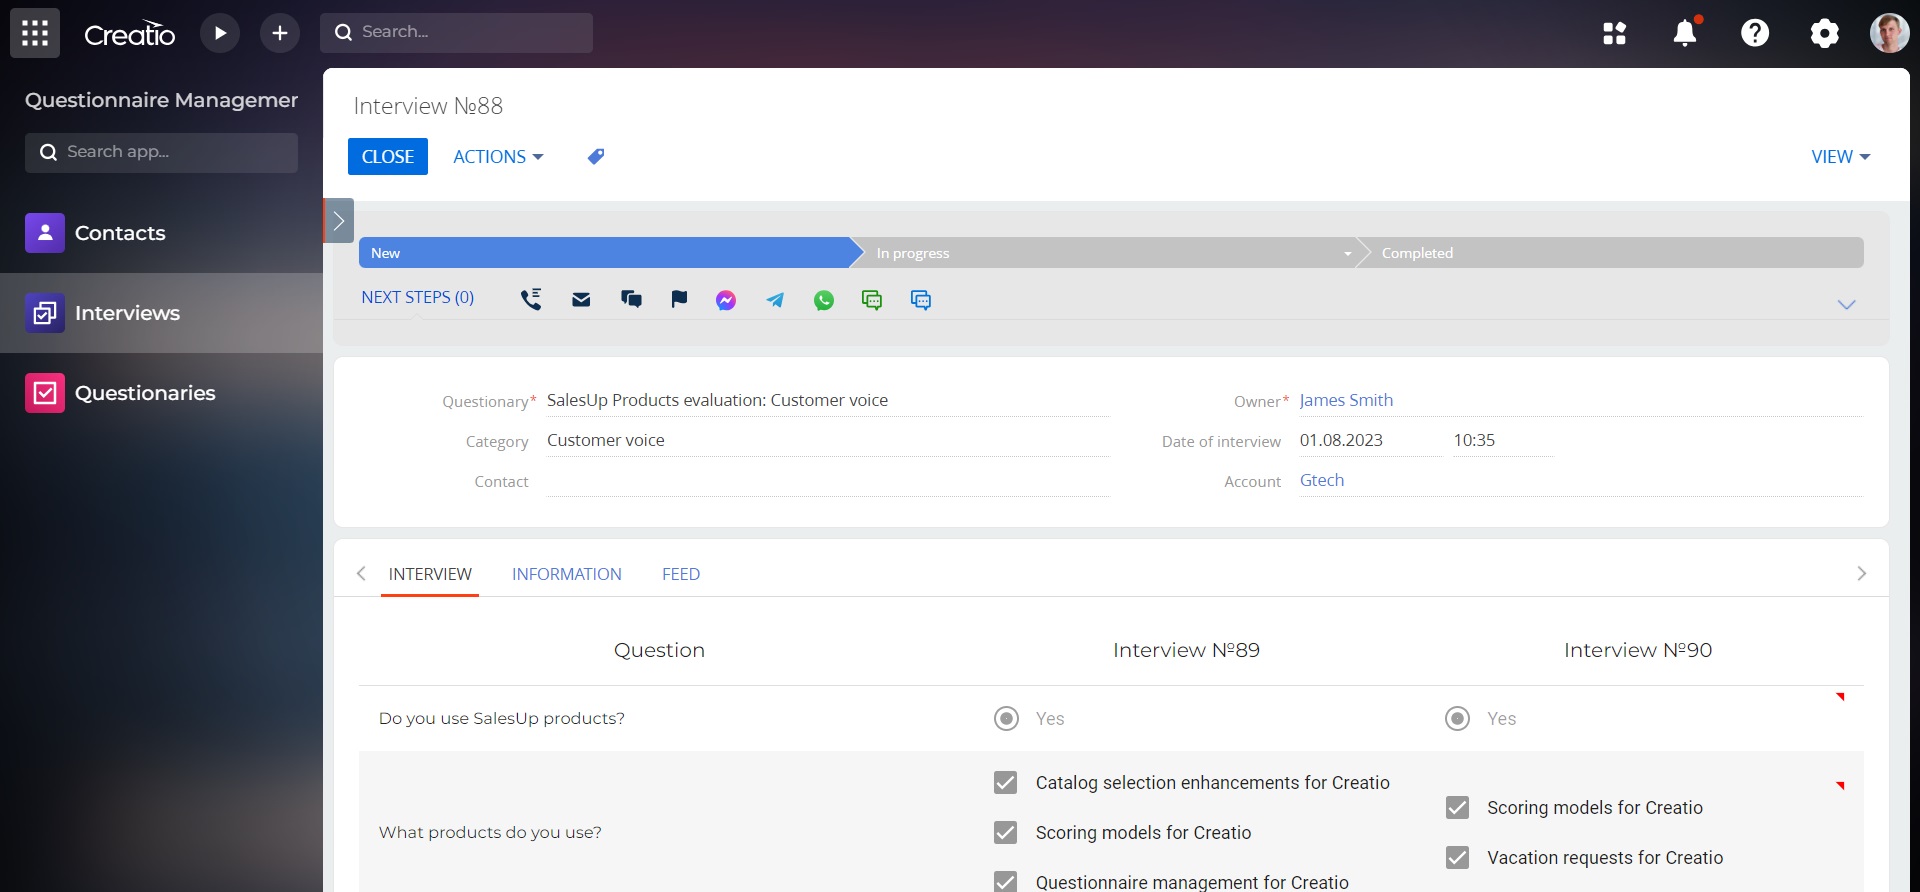Image resolution: width=1920 pixels, height=892 pixels.
Task: Click the email envelope icon
Action: tap(581, 299)
